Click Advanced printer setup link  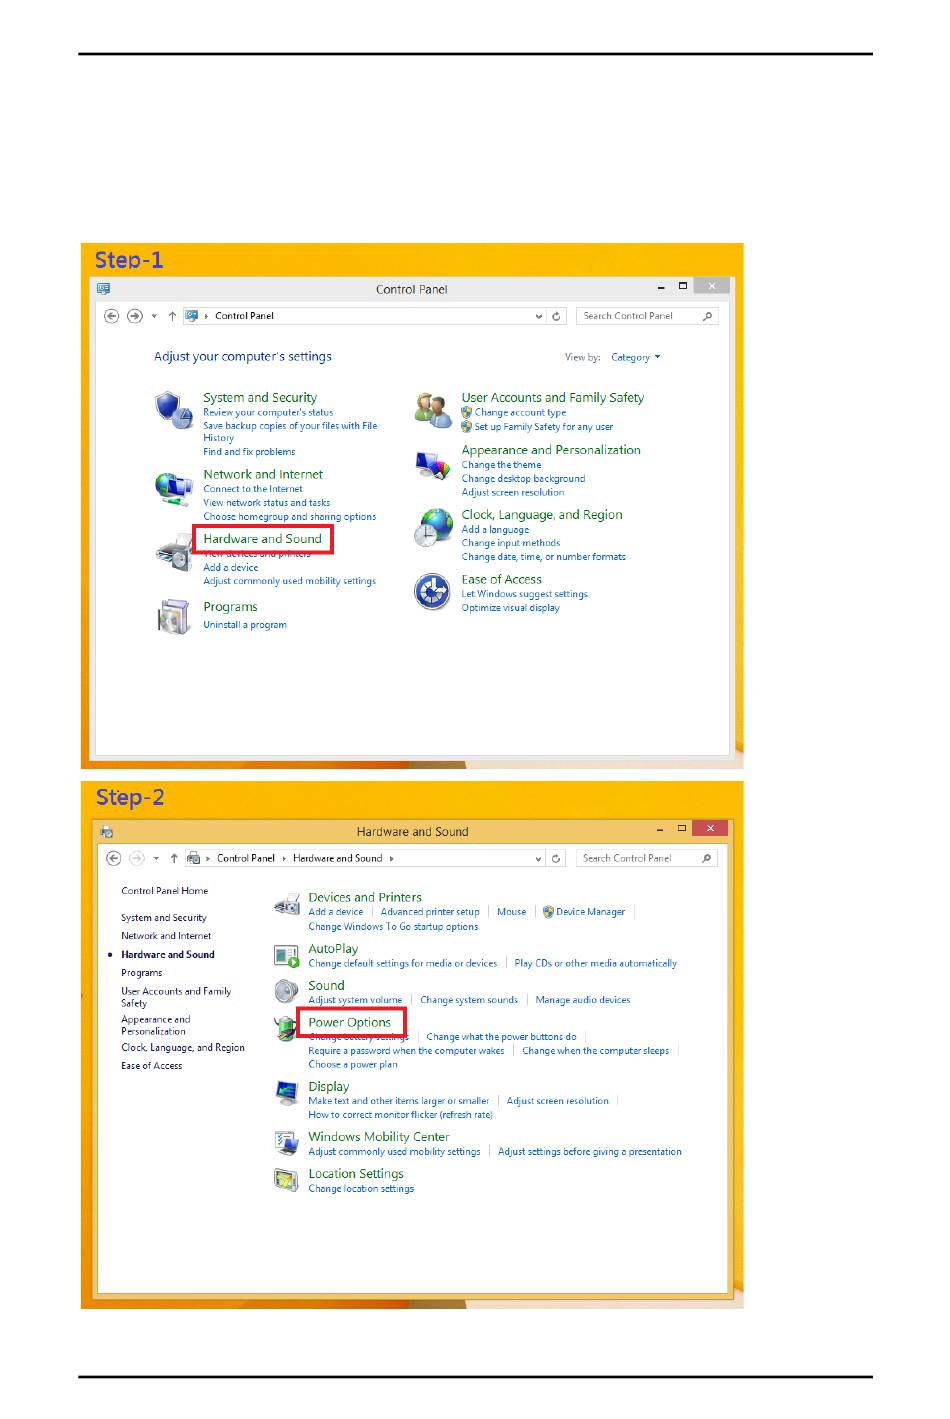430,912
